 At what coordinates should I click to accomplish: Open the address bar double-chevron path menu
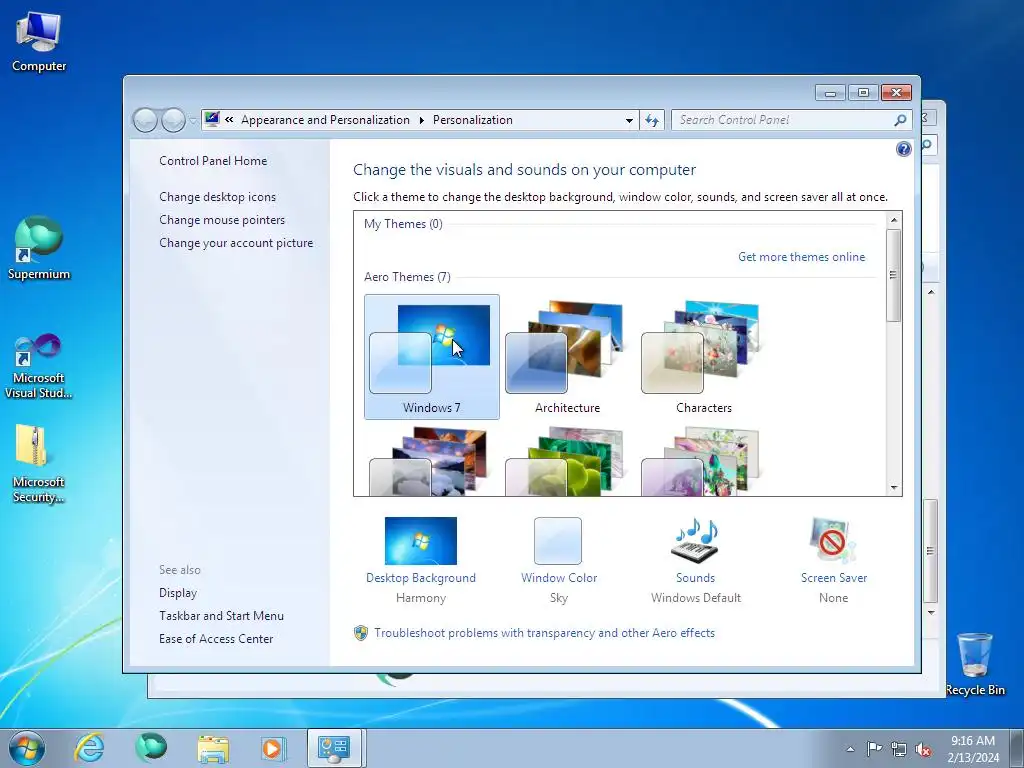click(229, 120)
